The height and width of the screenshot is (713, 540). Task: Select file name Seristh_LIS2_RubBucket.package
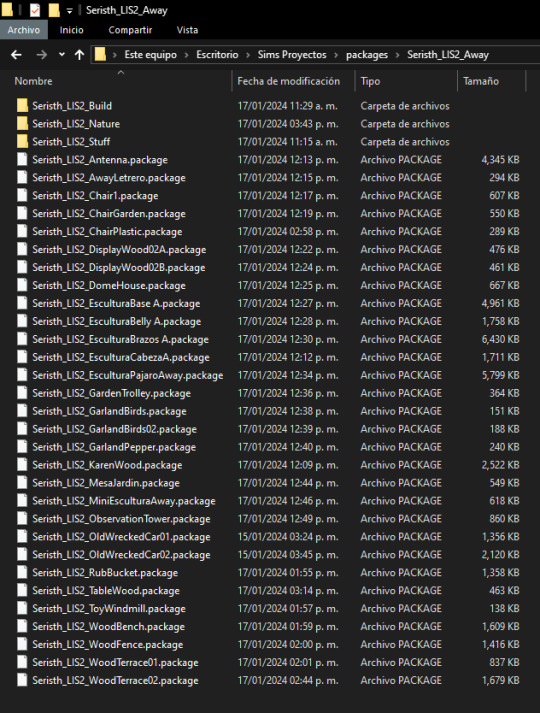coord(105,573)
